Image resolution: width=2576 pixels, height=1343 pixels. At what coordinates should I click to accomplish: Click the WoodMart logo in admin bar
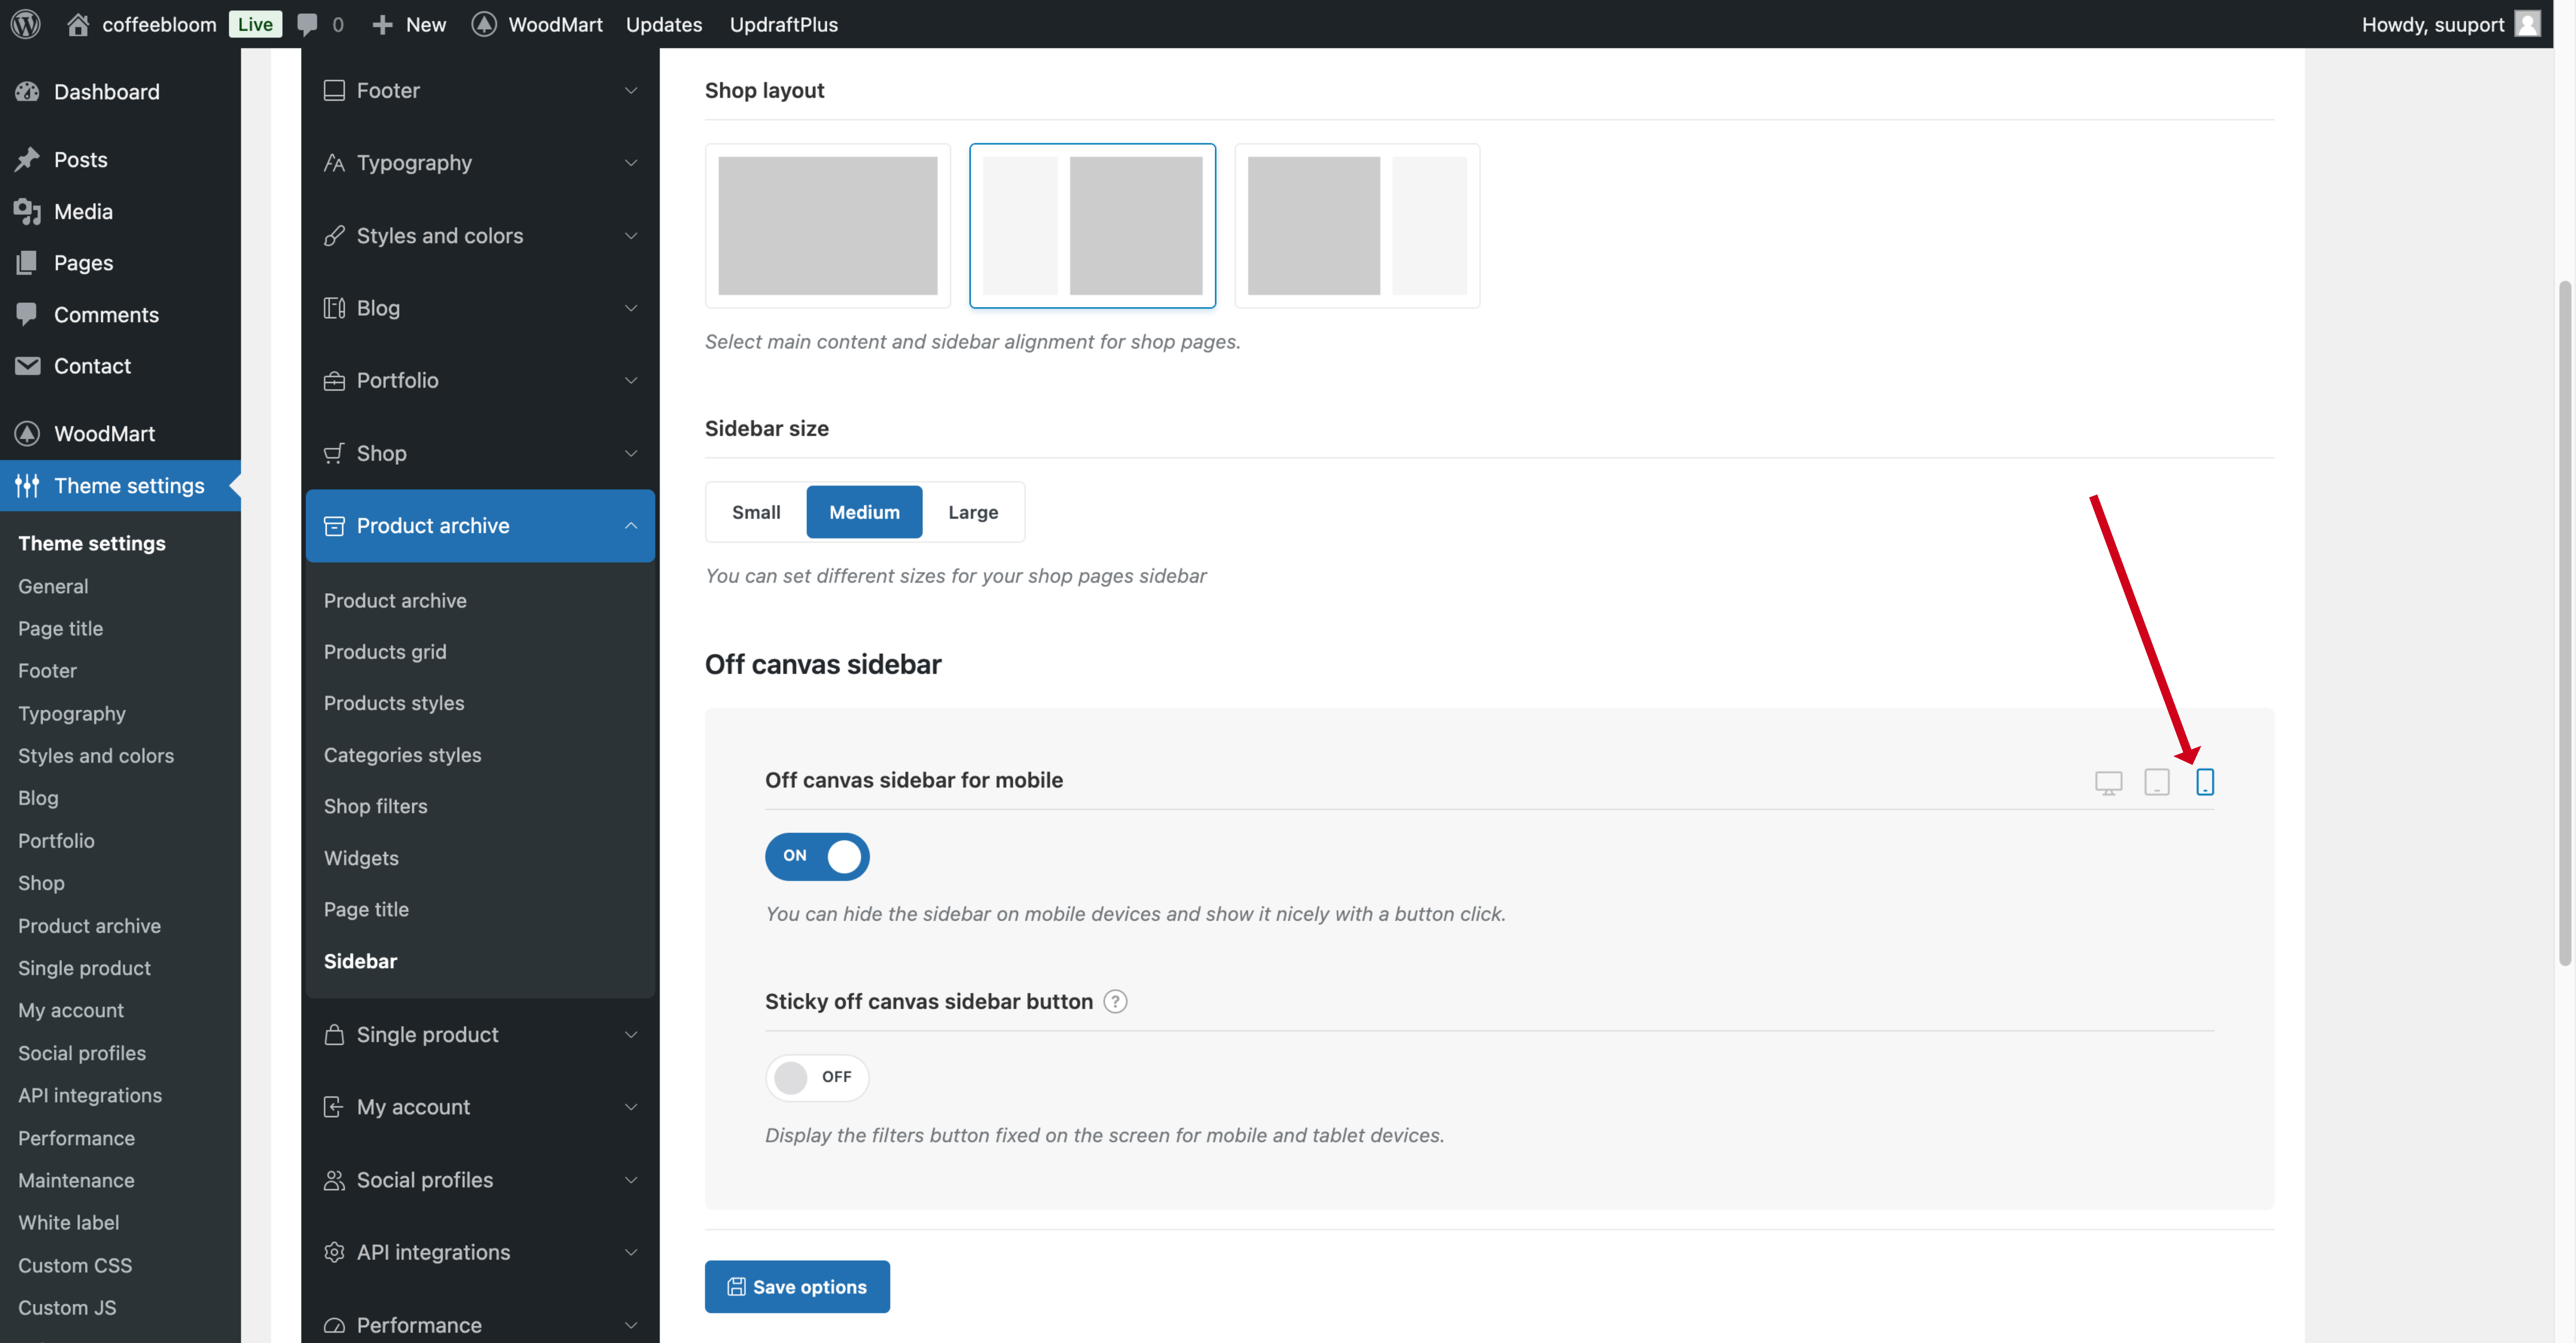[x=484, y=24]
